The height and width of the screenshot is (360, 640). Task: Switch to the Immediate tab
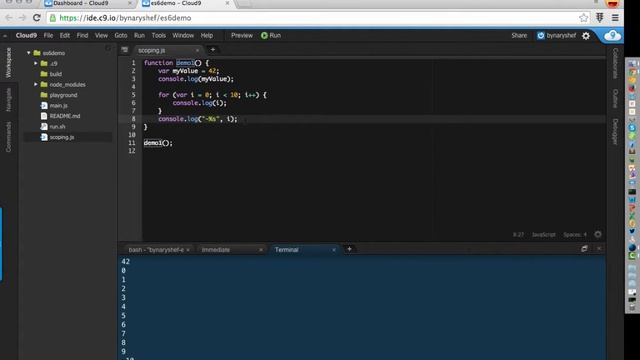(x=216, y=250)
